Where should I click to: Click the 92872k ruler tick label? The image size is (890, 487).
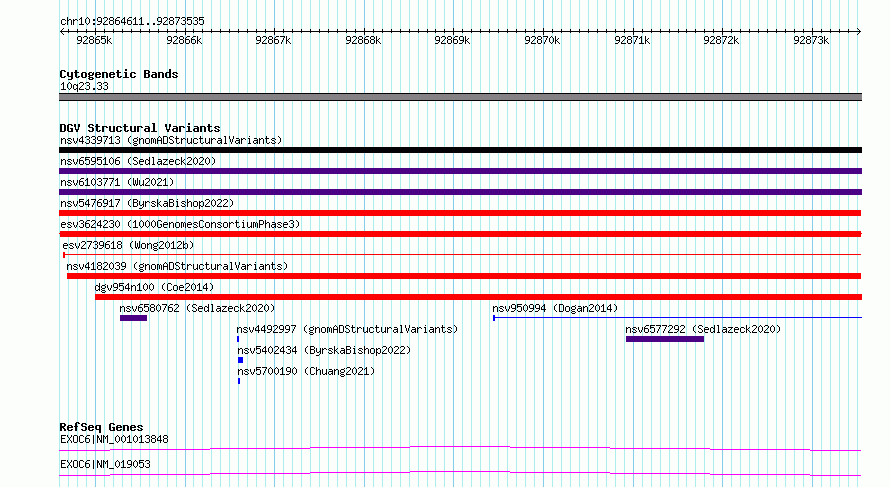[x=721, y=40]
